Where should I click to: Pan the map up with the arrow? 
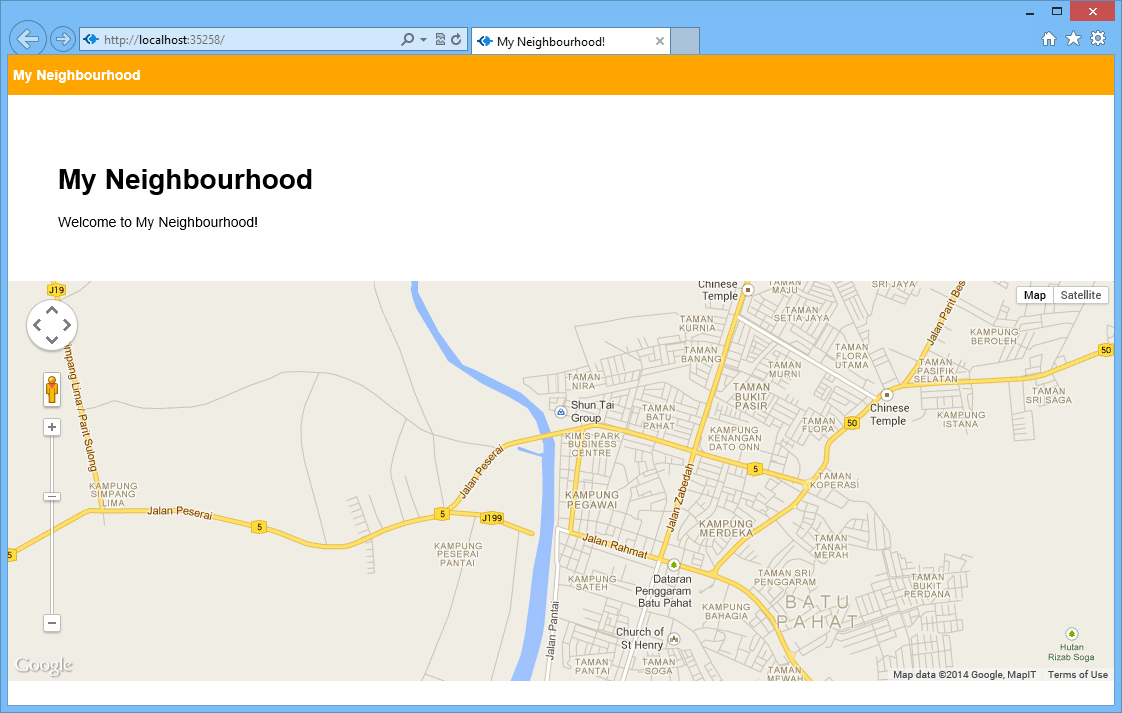[52, 309]
